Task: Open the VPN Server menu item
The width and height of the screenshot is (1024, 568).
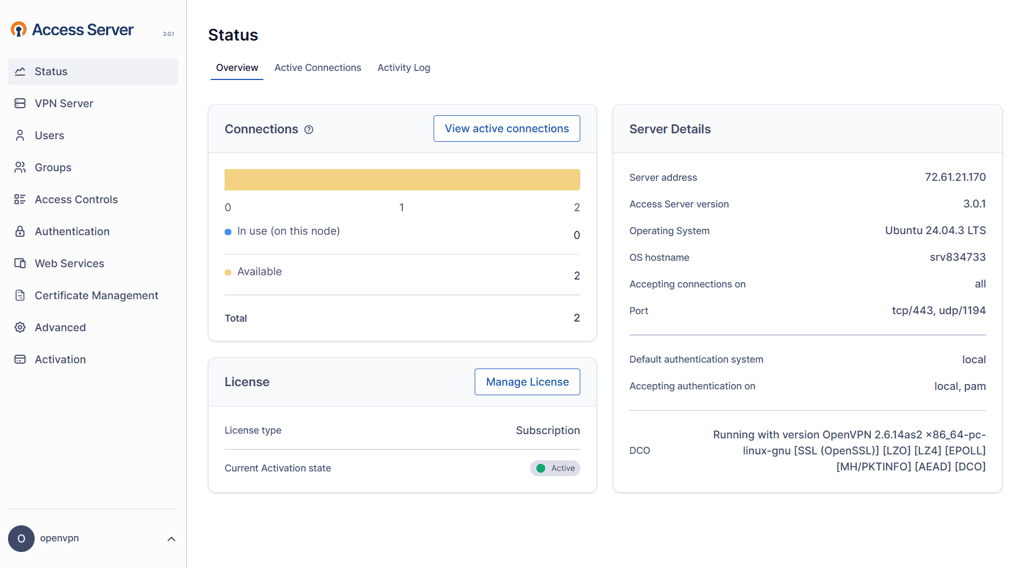Action: coord(93,103)
